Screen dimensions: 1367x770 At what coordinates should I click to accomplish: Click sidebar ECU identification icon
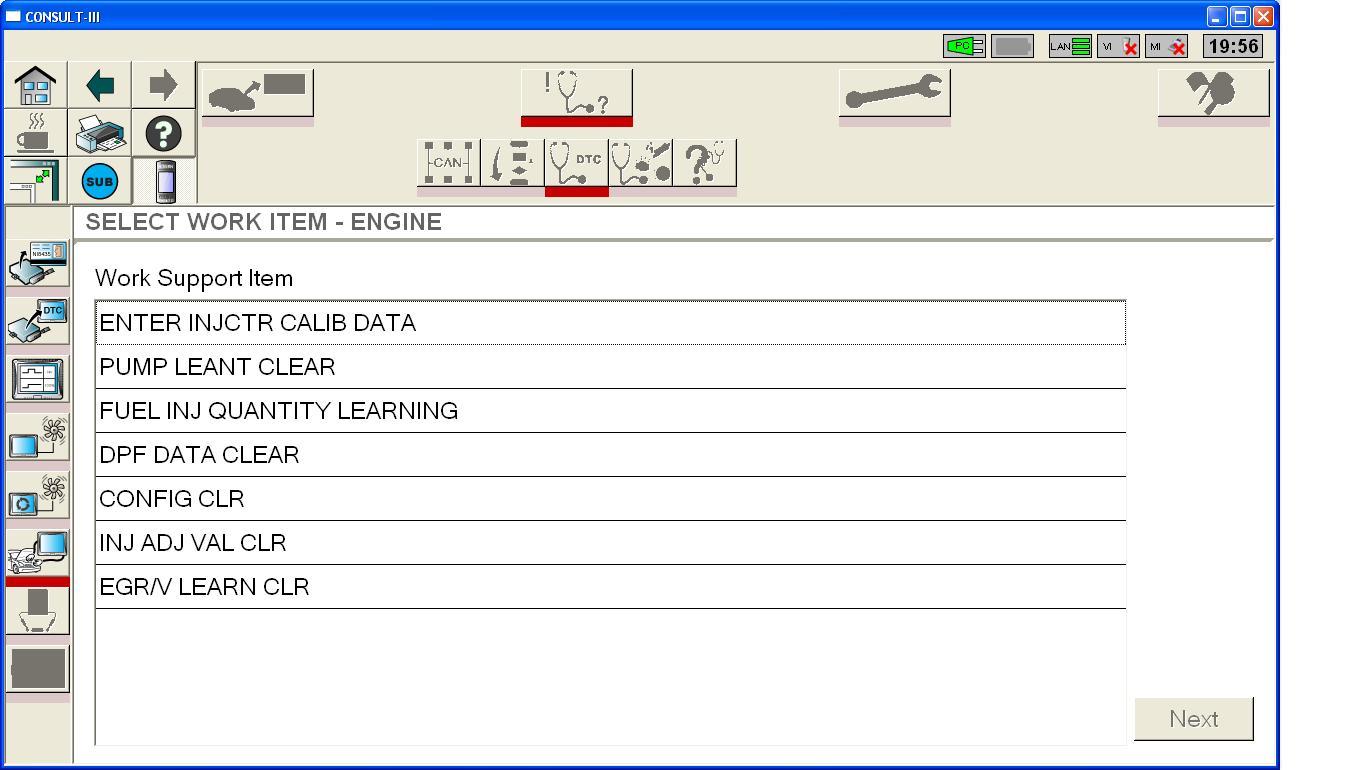(x=37, y=263)
